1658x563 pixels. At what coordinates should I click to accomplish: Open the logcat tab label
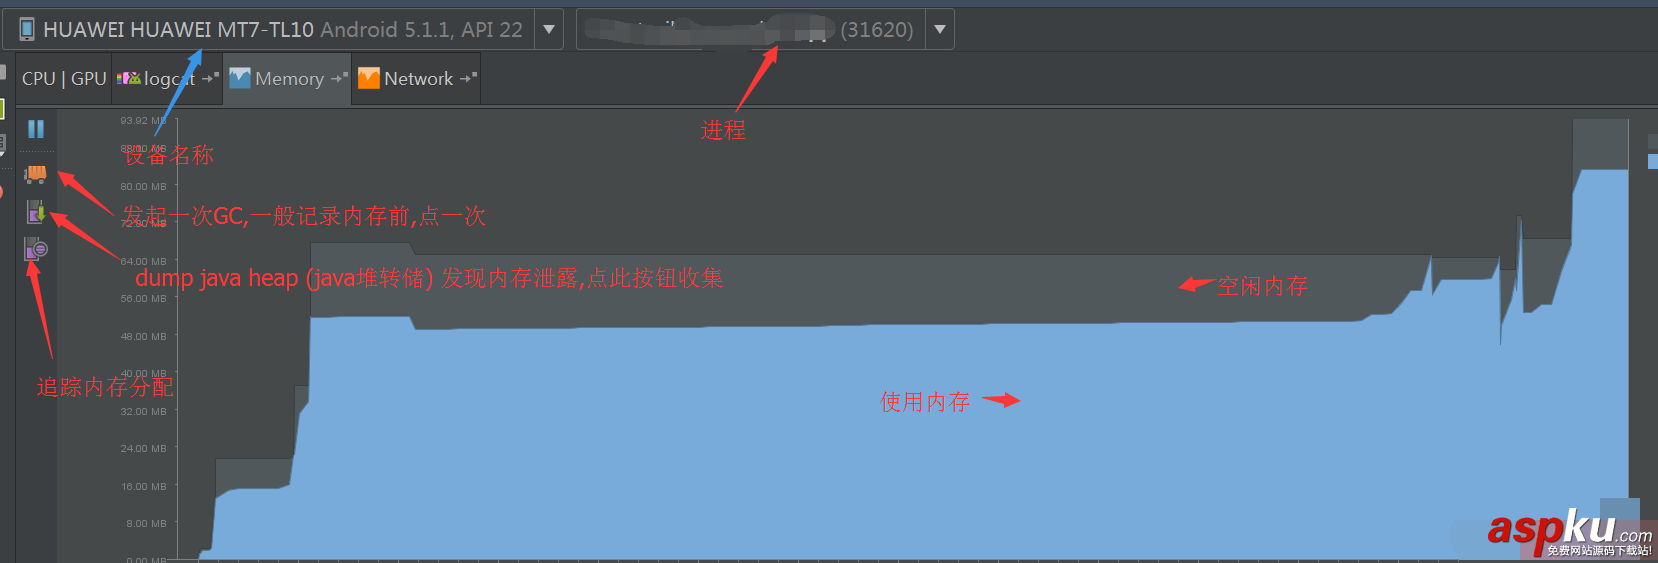(170, 78)
